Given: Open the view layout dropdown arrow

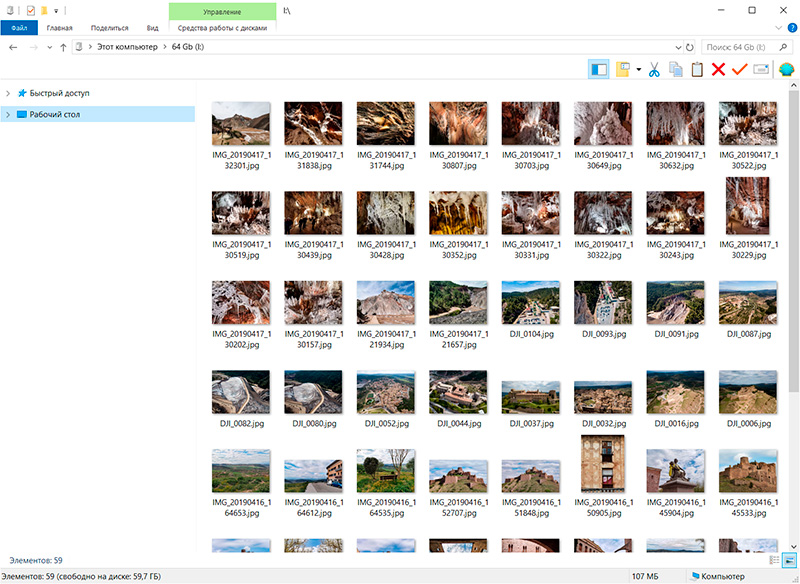Looking at the screenshot, I should [638, 70].
